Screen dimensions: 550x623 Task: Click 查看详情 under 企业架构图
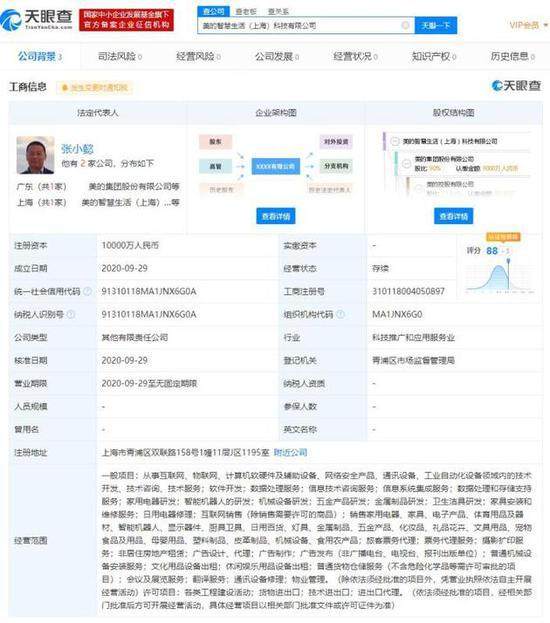click(276, 216)
